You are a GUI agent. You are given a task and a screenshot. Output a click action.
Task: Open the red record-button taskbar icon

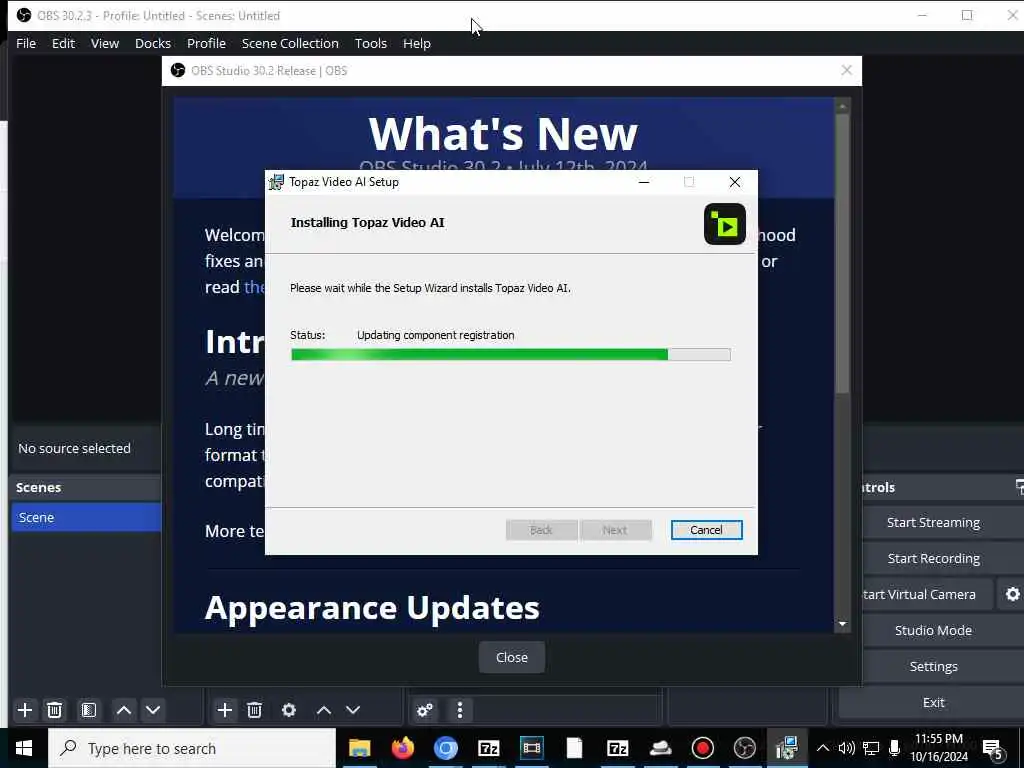pos(703,748)
